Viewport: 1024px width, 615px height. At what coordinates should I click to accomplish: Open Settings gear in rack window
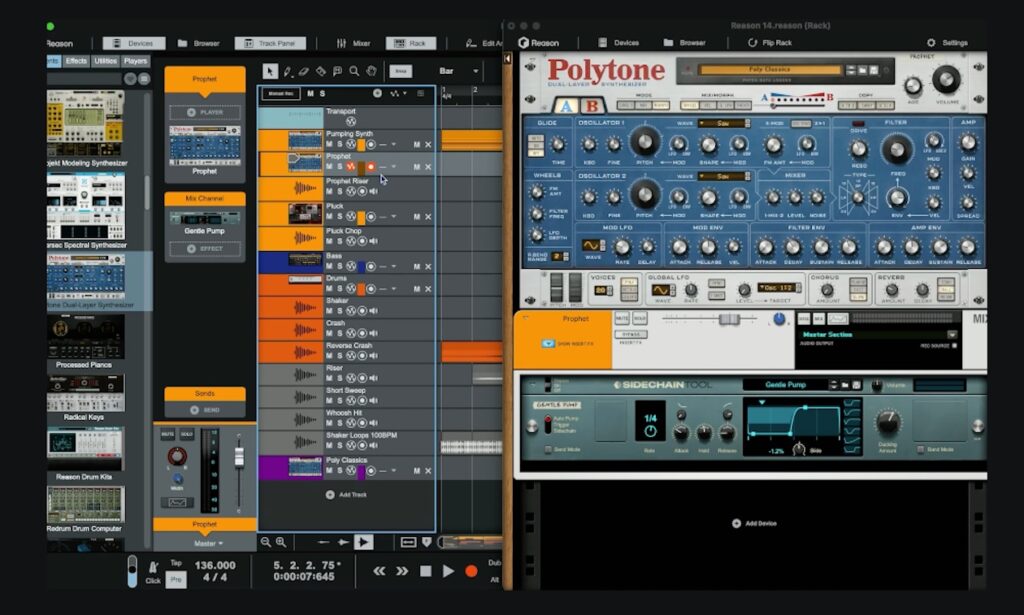point(931,43)
